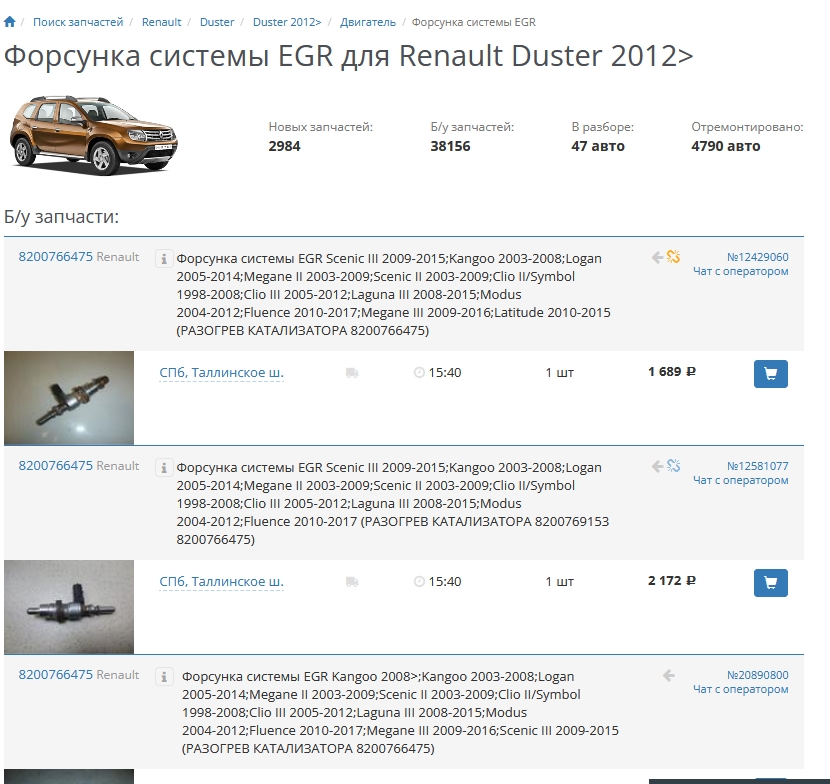Open 'Поиск запчастей' breadcrumb link
This screenshot has height=784, width=830.
click(78, 22)
